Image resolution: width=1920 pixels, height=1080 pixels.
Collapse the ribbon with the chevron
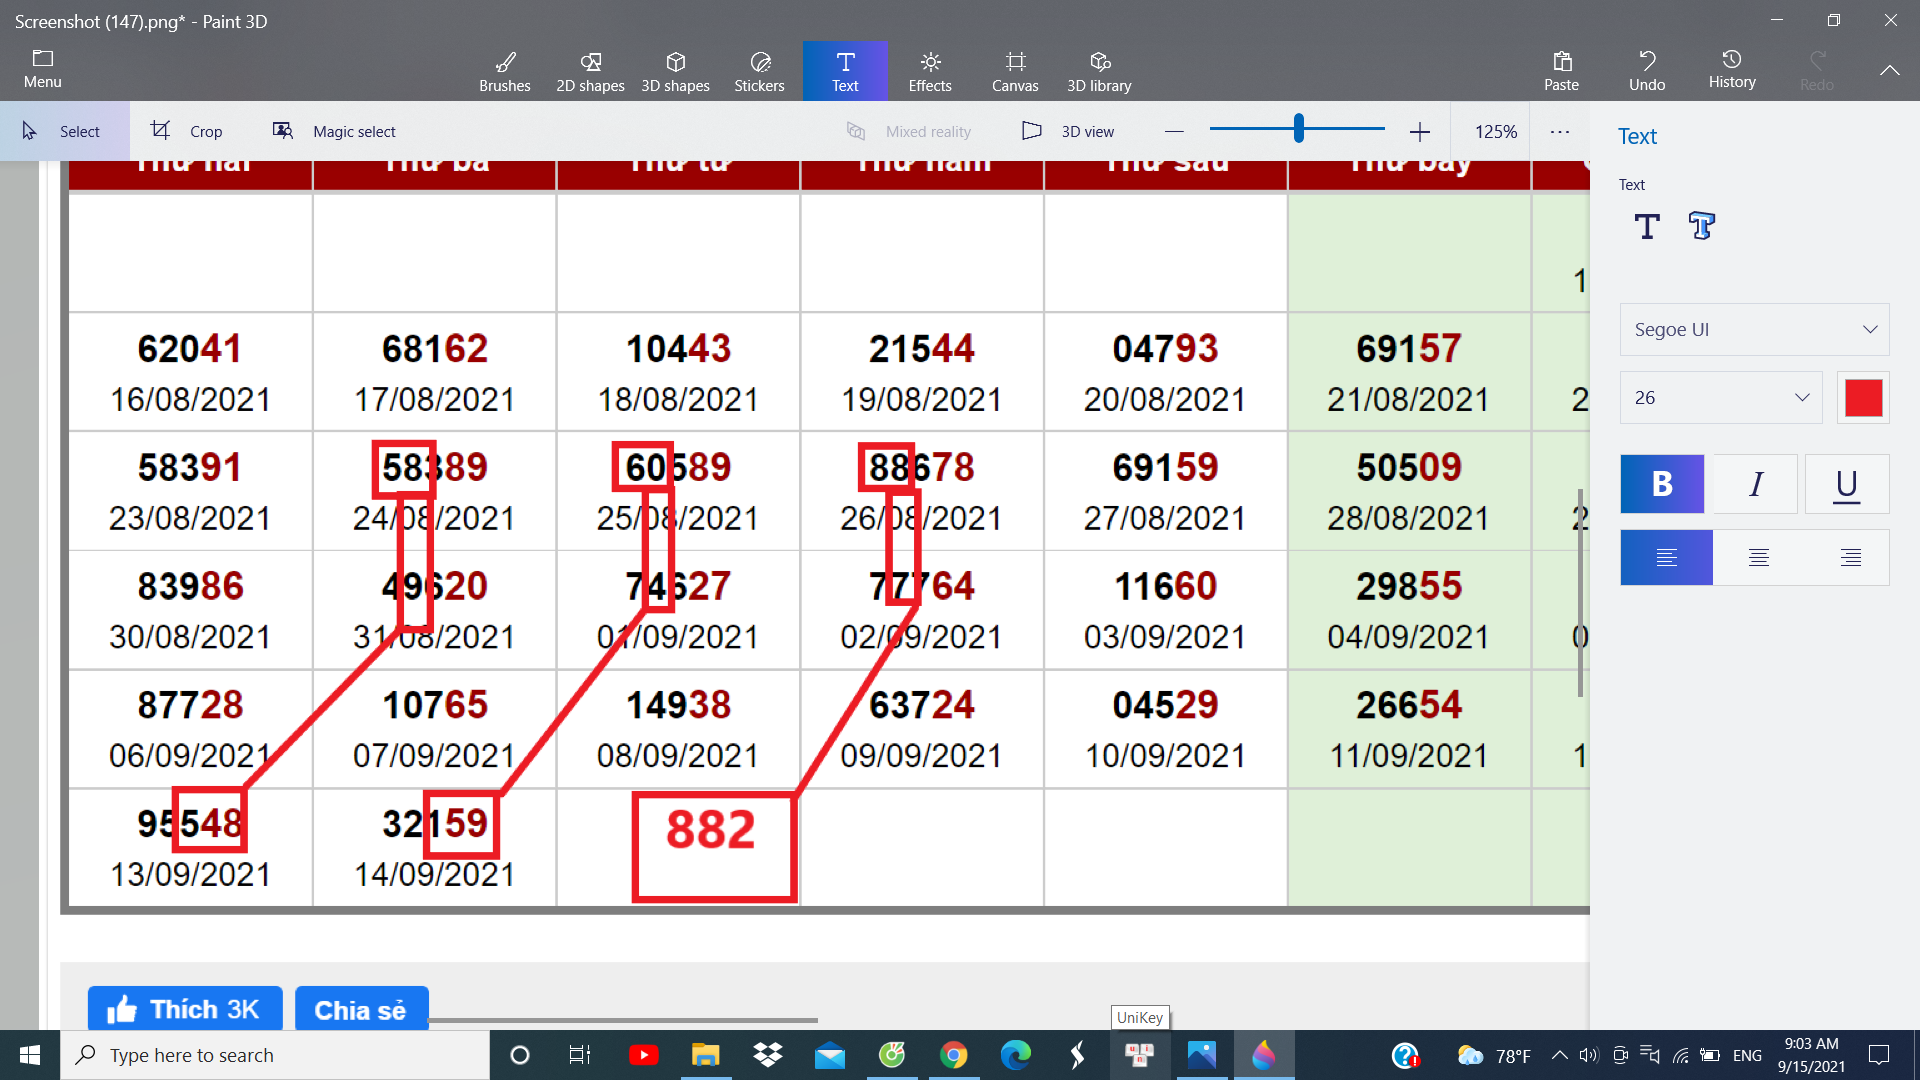(x=1889, y=70)
